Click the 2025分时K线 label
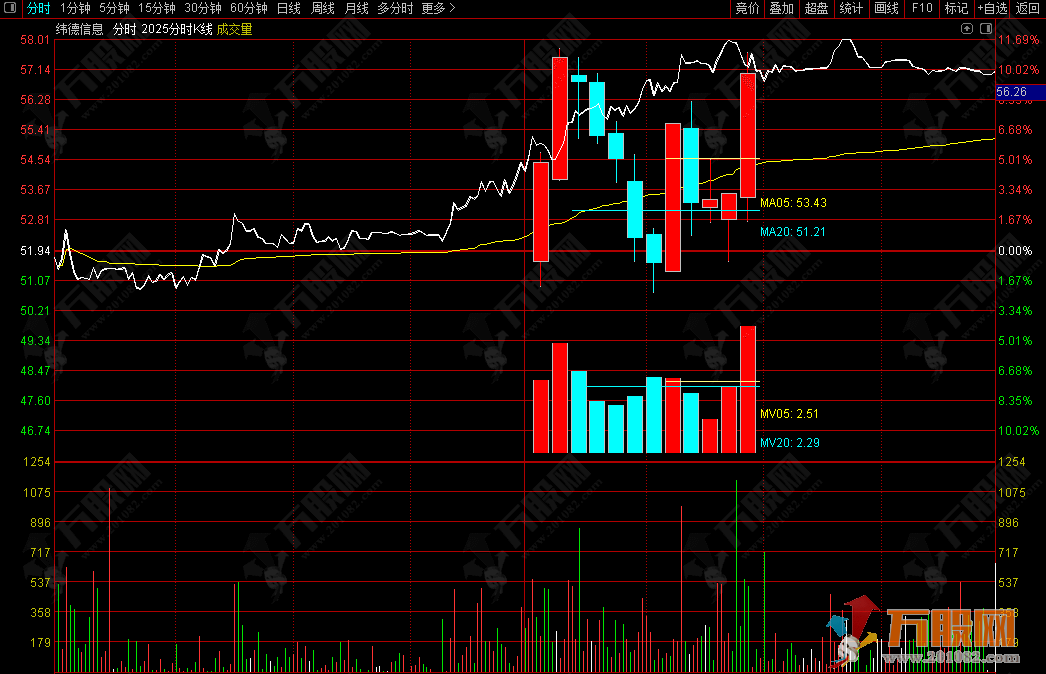Screen dimensions: 1046x674 coord(177,29)
